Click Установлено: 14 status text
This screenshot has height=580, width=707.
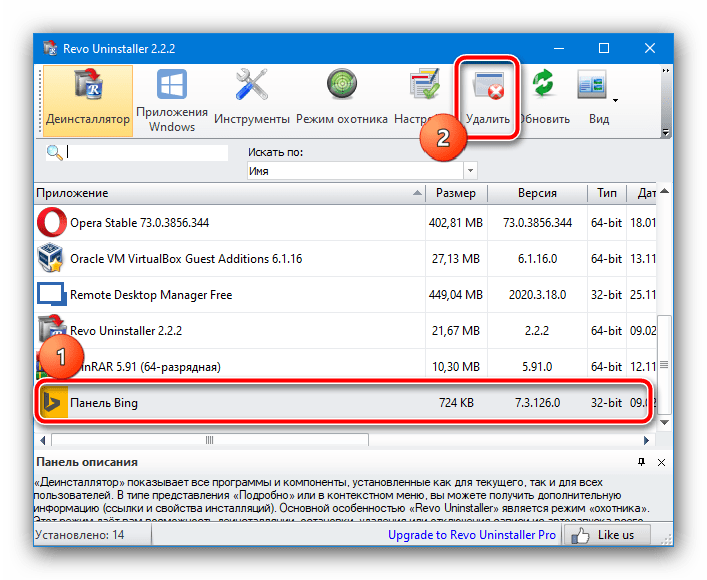click(x=80, y=535)
